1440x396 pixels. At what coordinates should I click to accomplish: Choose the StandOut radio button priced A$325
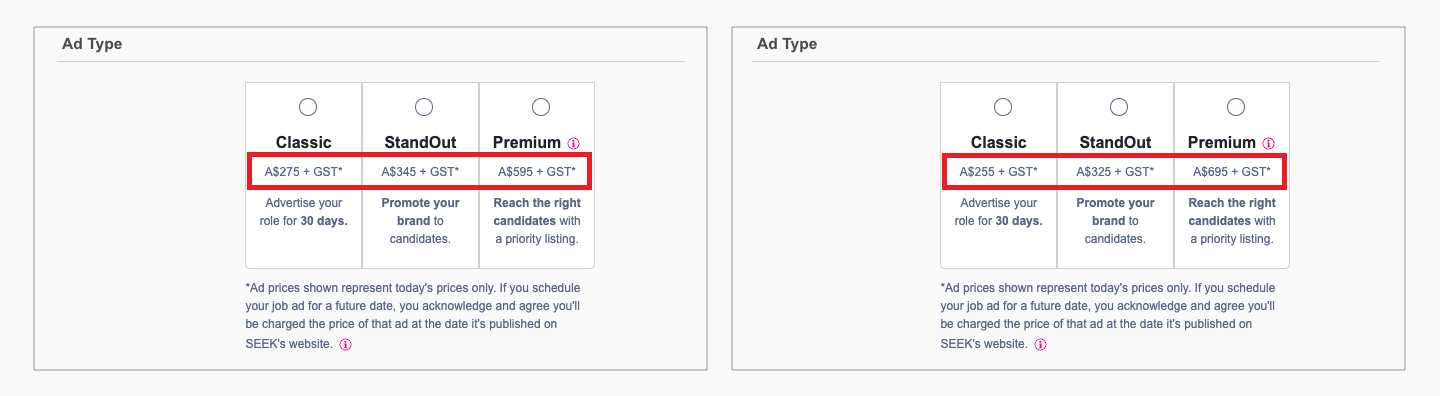[1119, 106]
